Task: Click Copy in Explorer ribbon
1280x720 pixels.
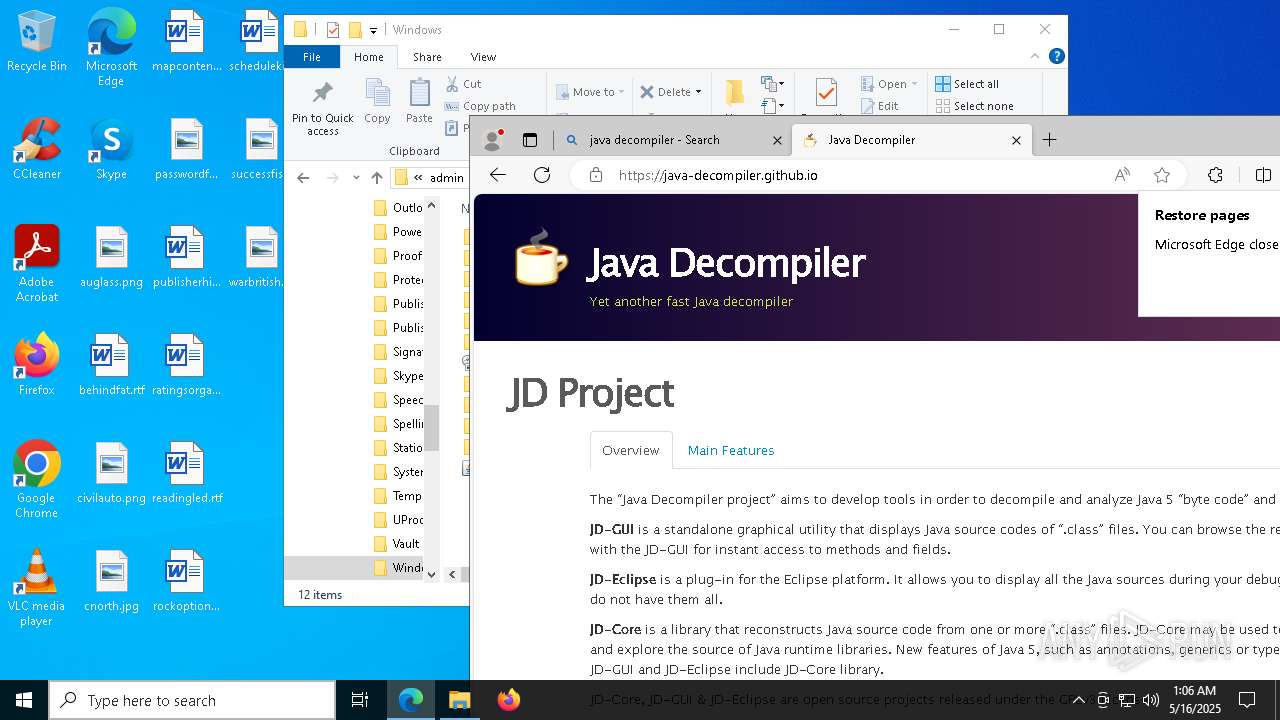Action: (x=377, y=102)
